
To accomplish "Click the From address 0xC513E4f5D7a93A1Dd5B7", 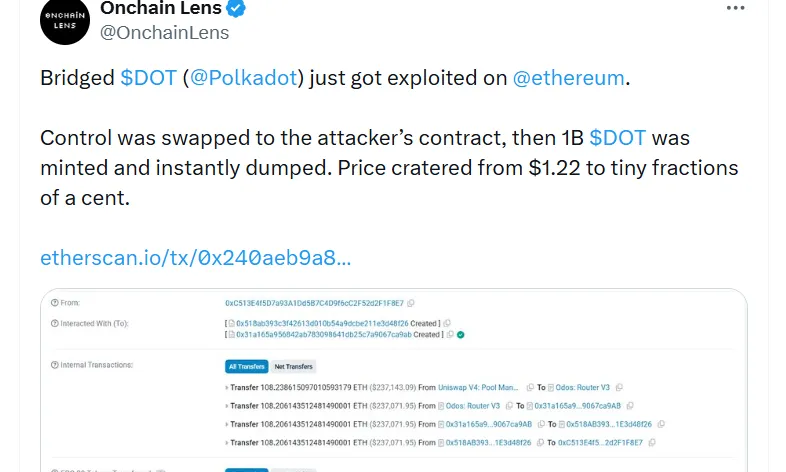I will point(314,302).
